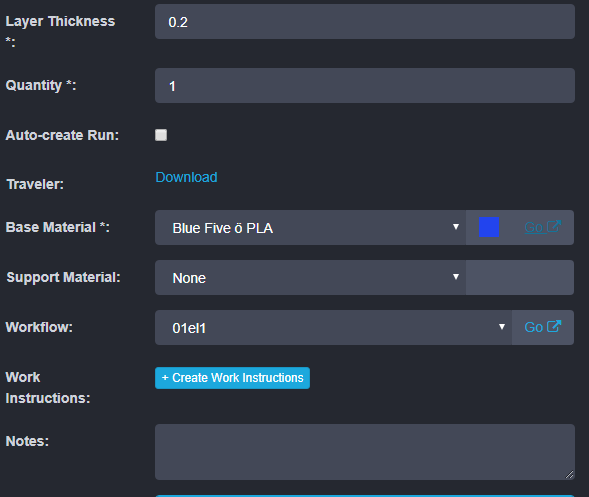589x497 pixels.
Task: Click external-link icon next to Workflow Go
Action: (x=554, y=326)
